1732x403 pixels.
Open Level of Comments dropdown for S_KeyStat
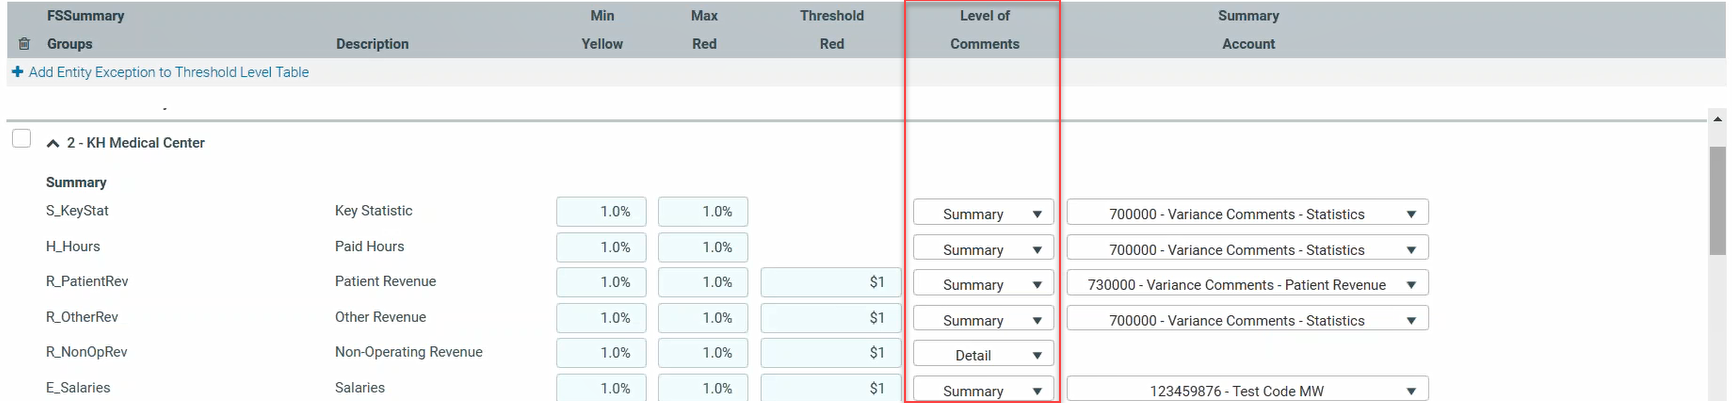click(x=983, y=213)
